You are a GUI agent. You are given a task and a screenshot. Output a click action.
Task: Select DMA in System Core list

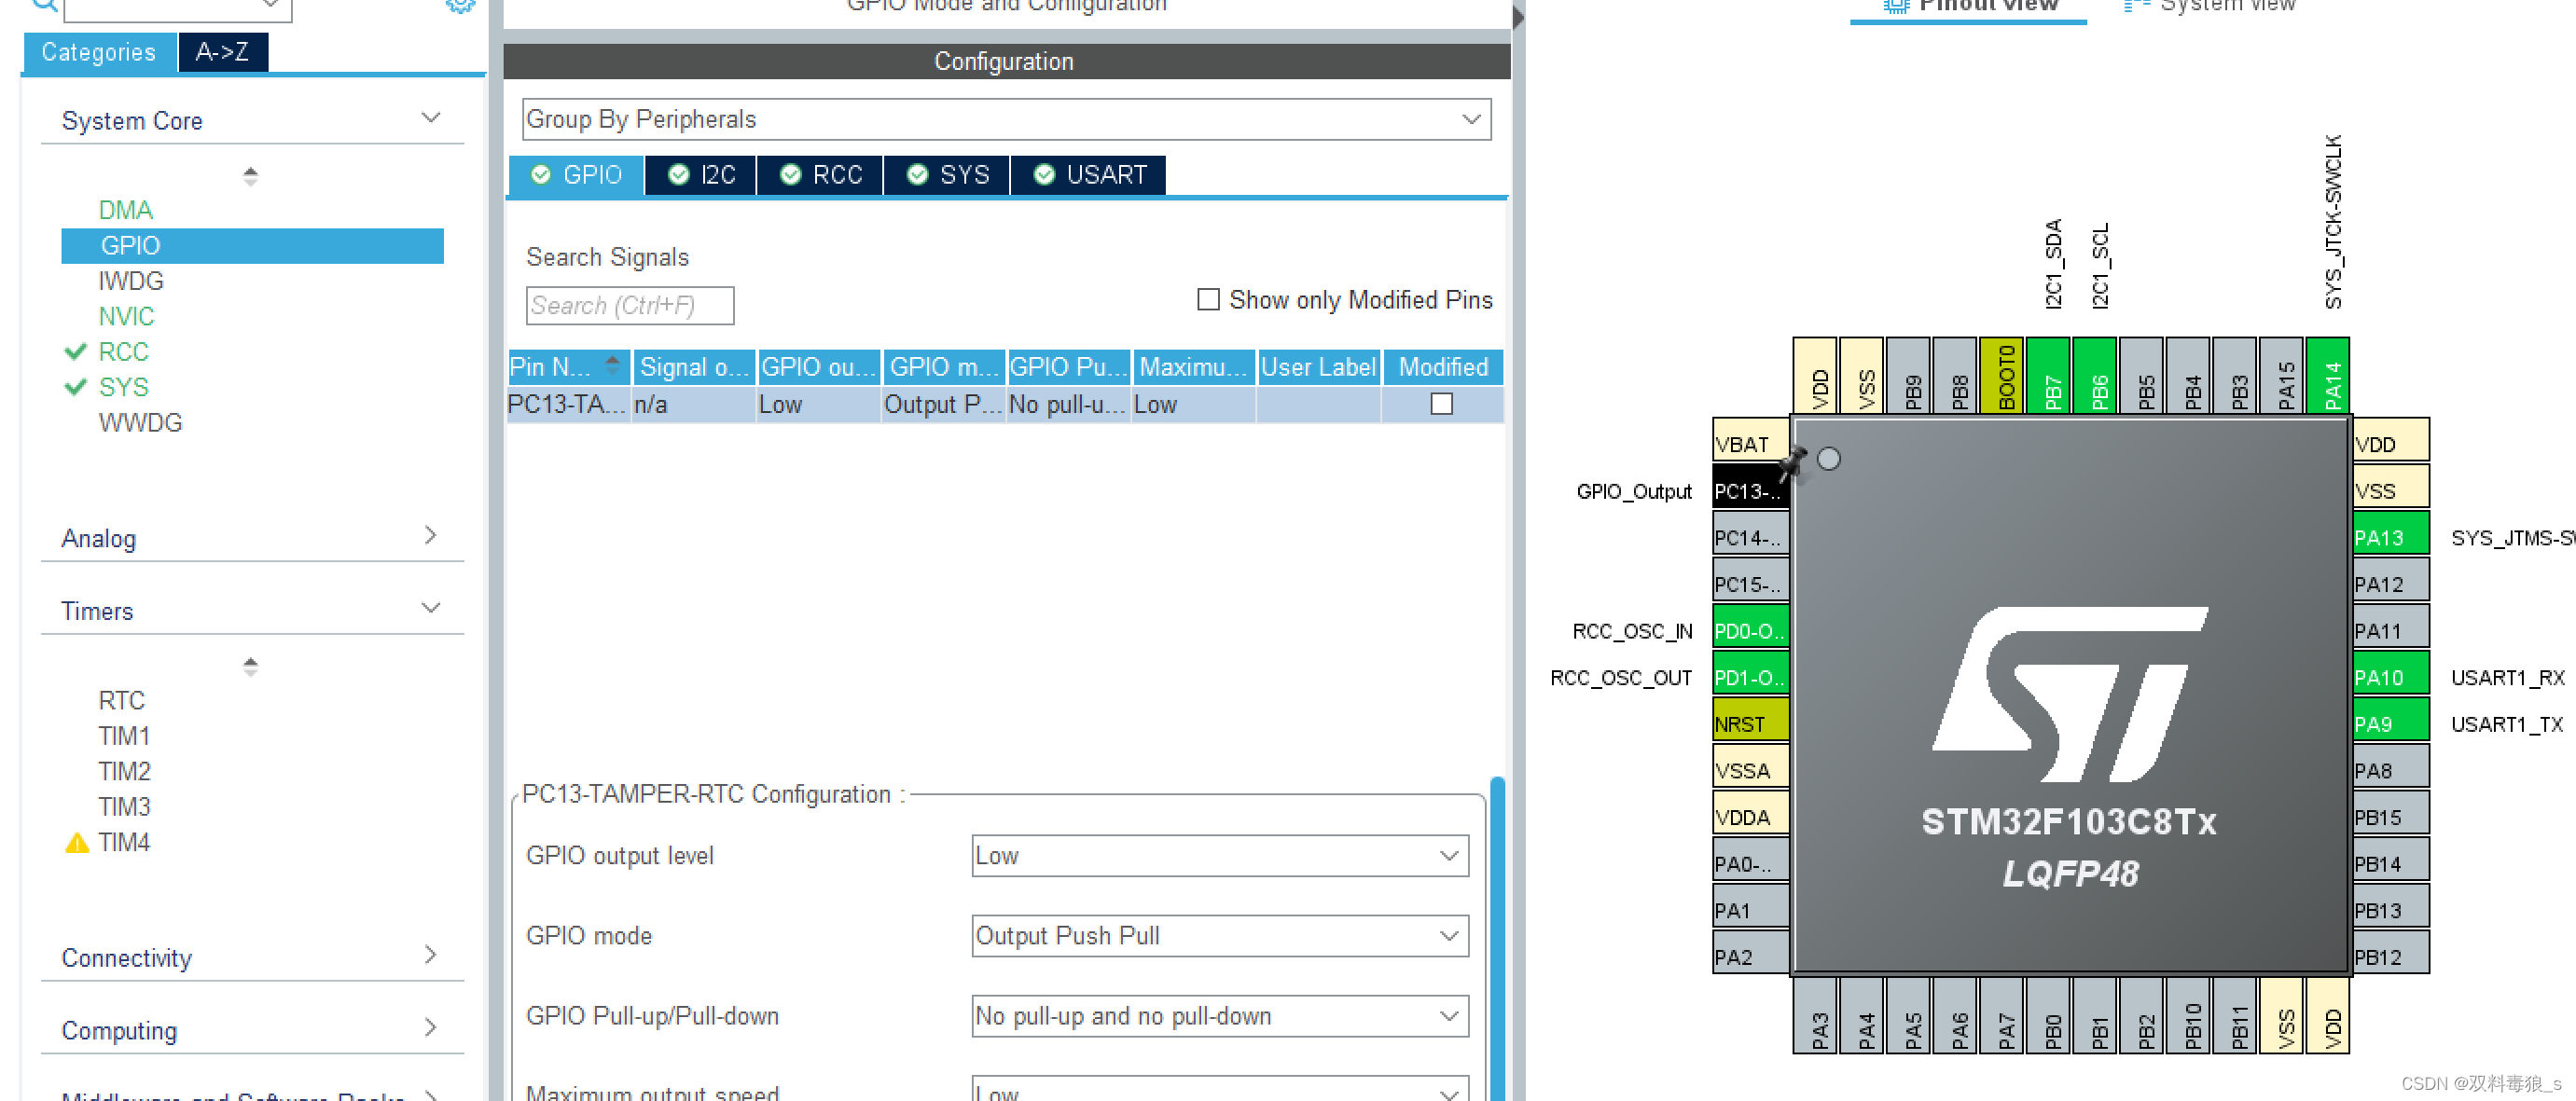(126, 210)
